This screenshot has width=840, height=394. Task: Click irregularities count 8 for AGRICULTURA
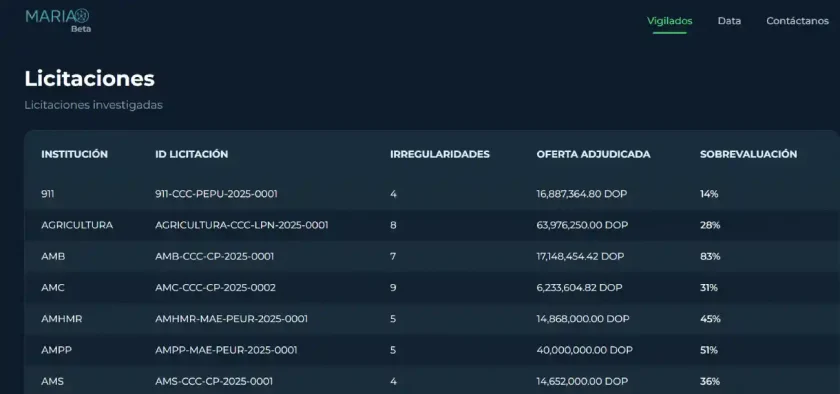coord(393,225)
